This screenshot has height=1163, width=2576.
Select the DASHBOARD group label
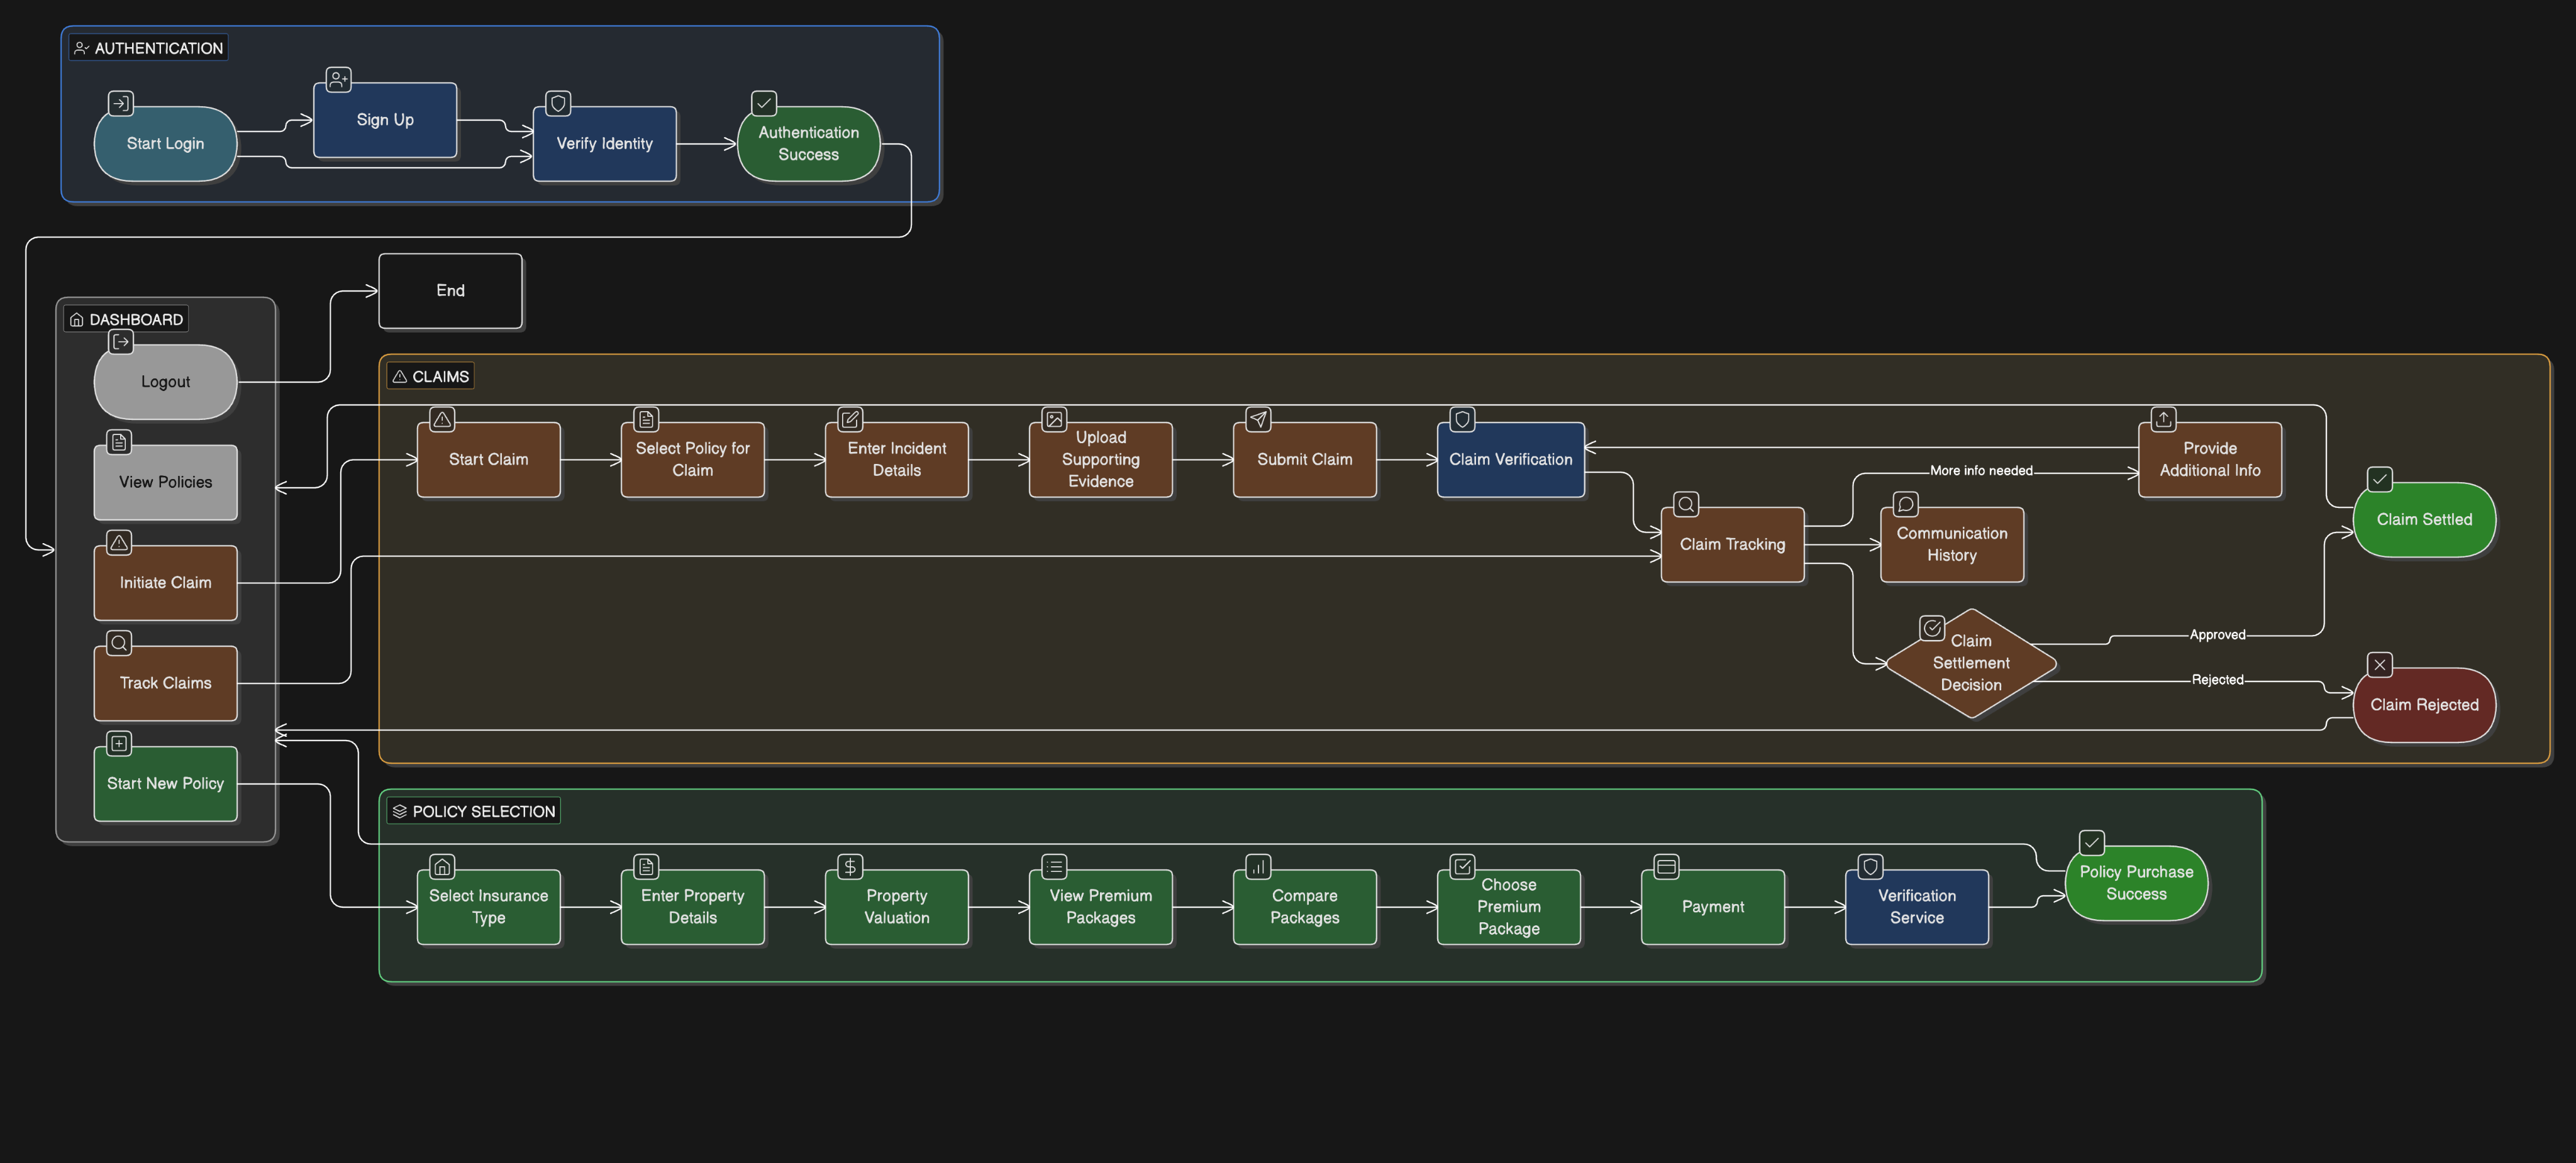(126, 319)
